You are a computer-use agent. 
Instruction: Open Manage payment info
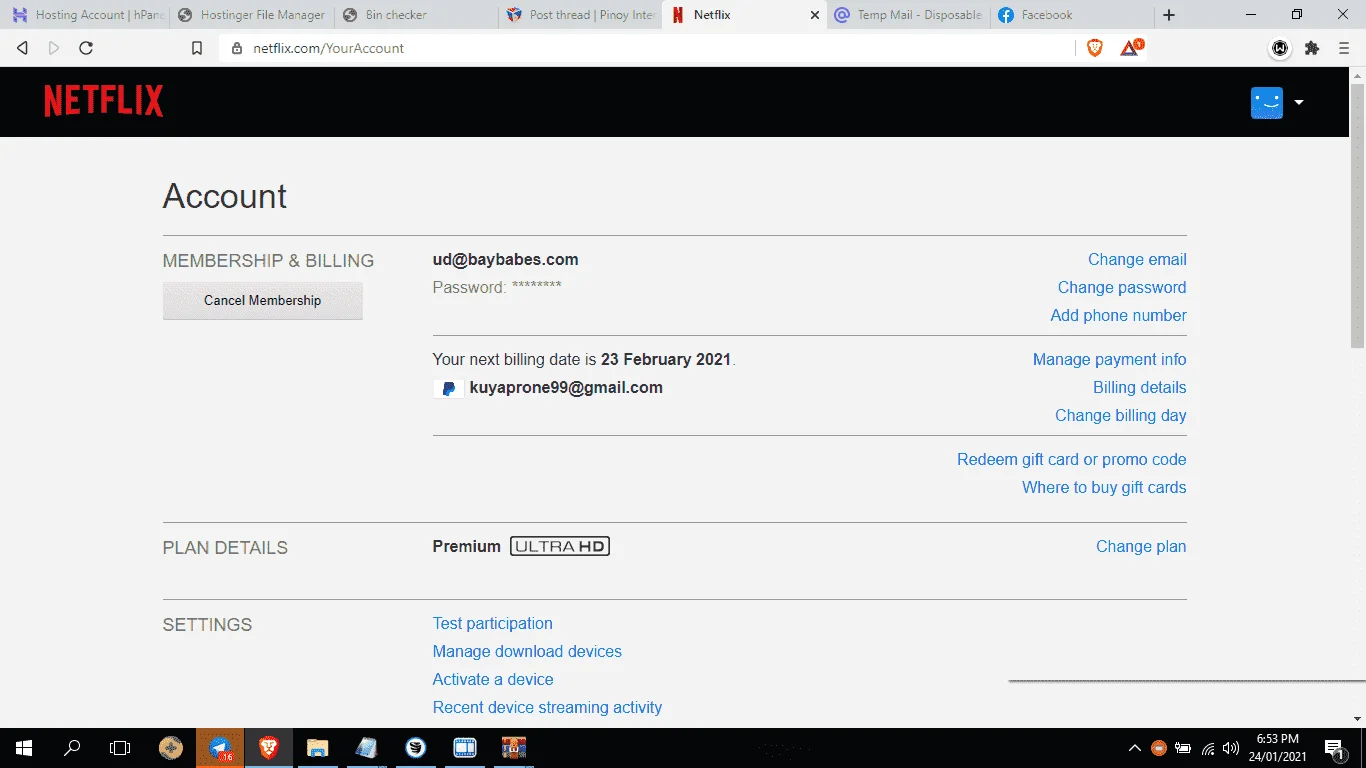pos(1109,360)
